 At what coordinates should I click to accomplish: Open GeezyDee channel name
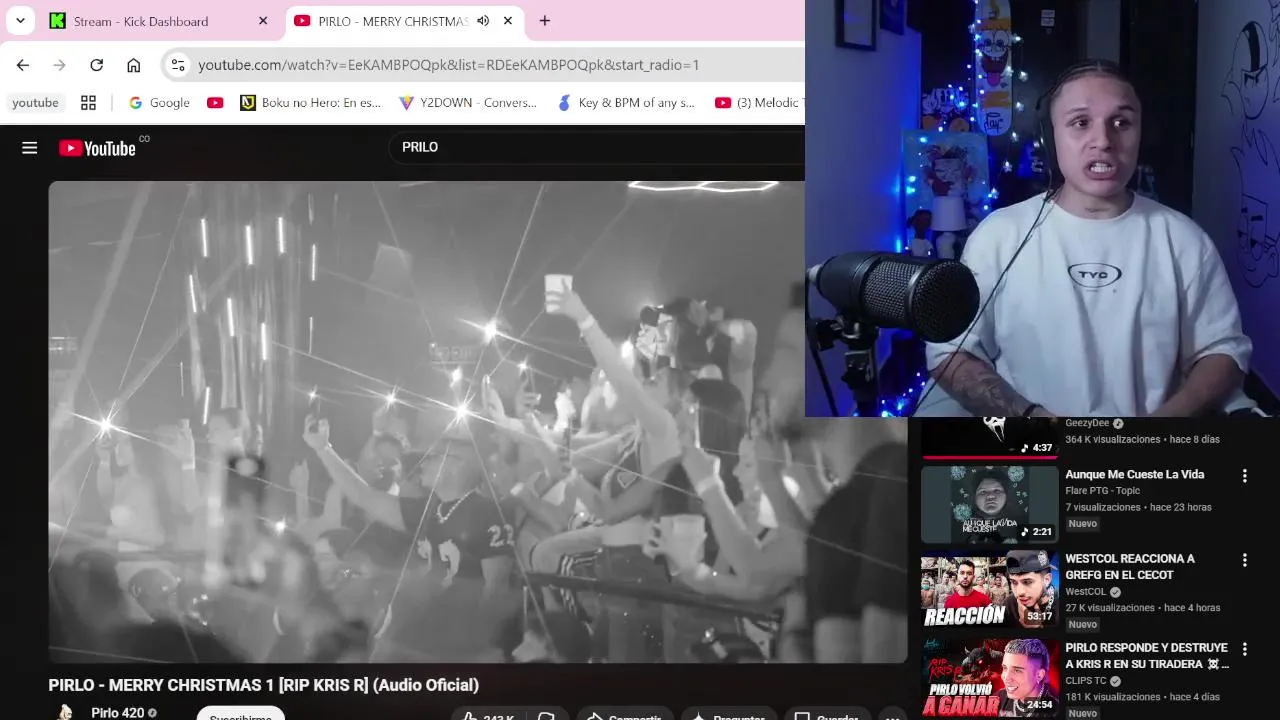[x=1087, y=423]
